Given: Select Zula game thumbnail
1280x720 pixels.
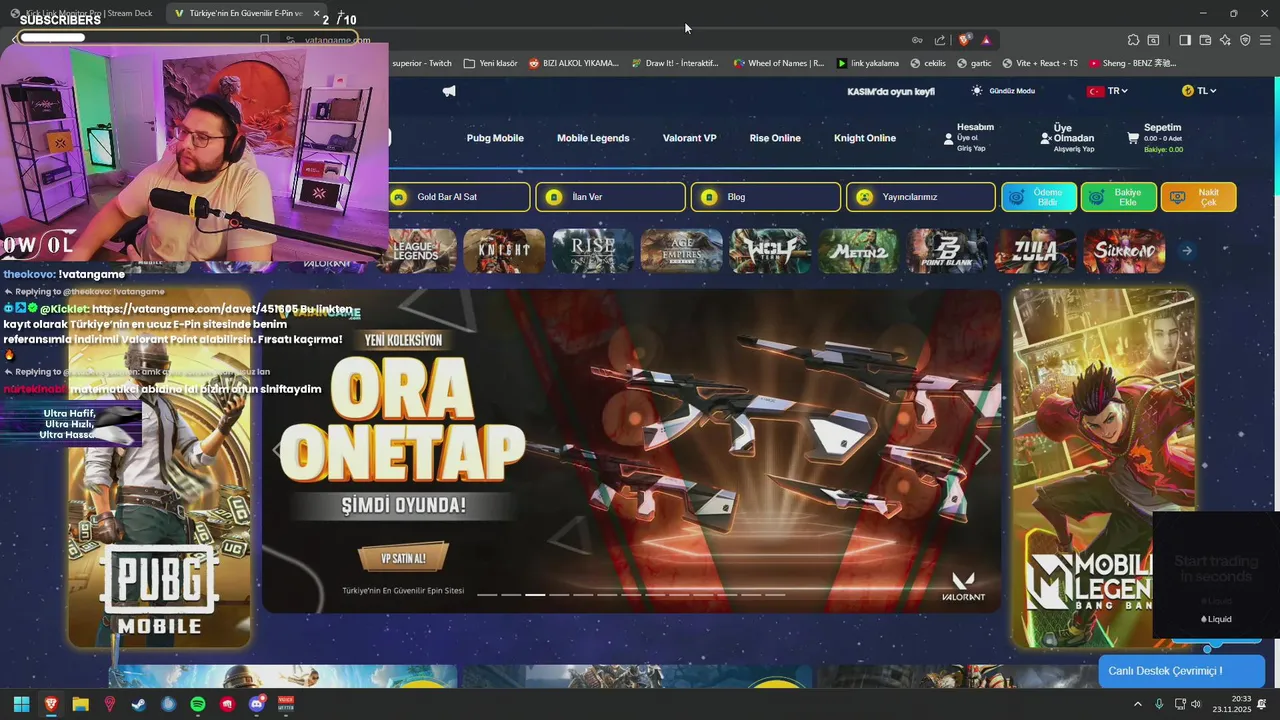Looking at the screenshot, I should click(1035, 251).
